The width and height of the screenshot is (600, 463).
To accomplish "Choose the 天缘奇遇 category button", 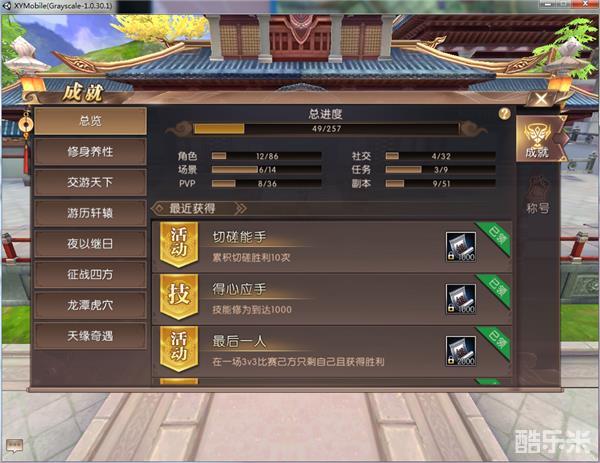I will point(90,336).
